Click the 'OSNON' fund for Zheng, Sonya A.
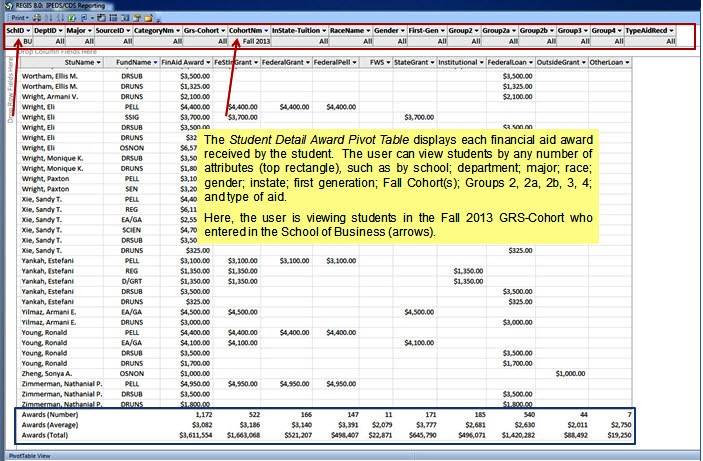 point(132,374)
